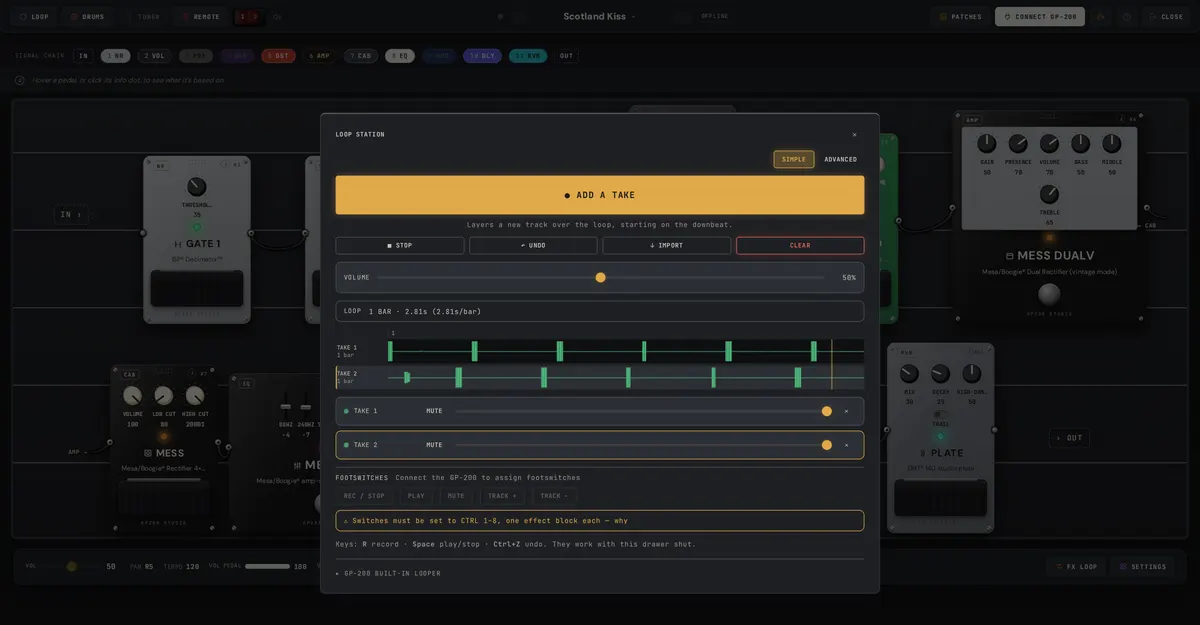
Task: Click the Take 2 green status dot
Action: (346, 445)
